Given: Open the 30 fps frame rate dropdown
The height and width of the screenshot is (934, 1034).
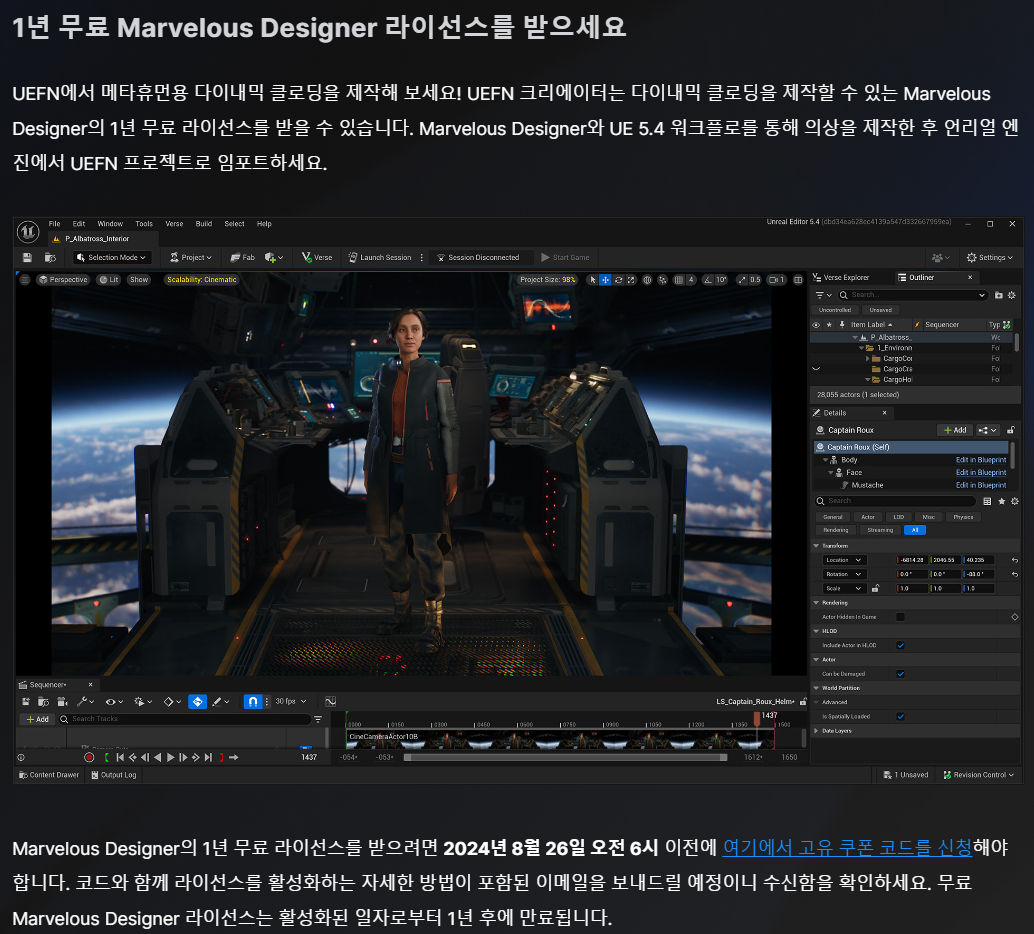Looking at the screenshot, I should [x=291, y=701].
